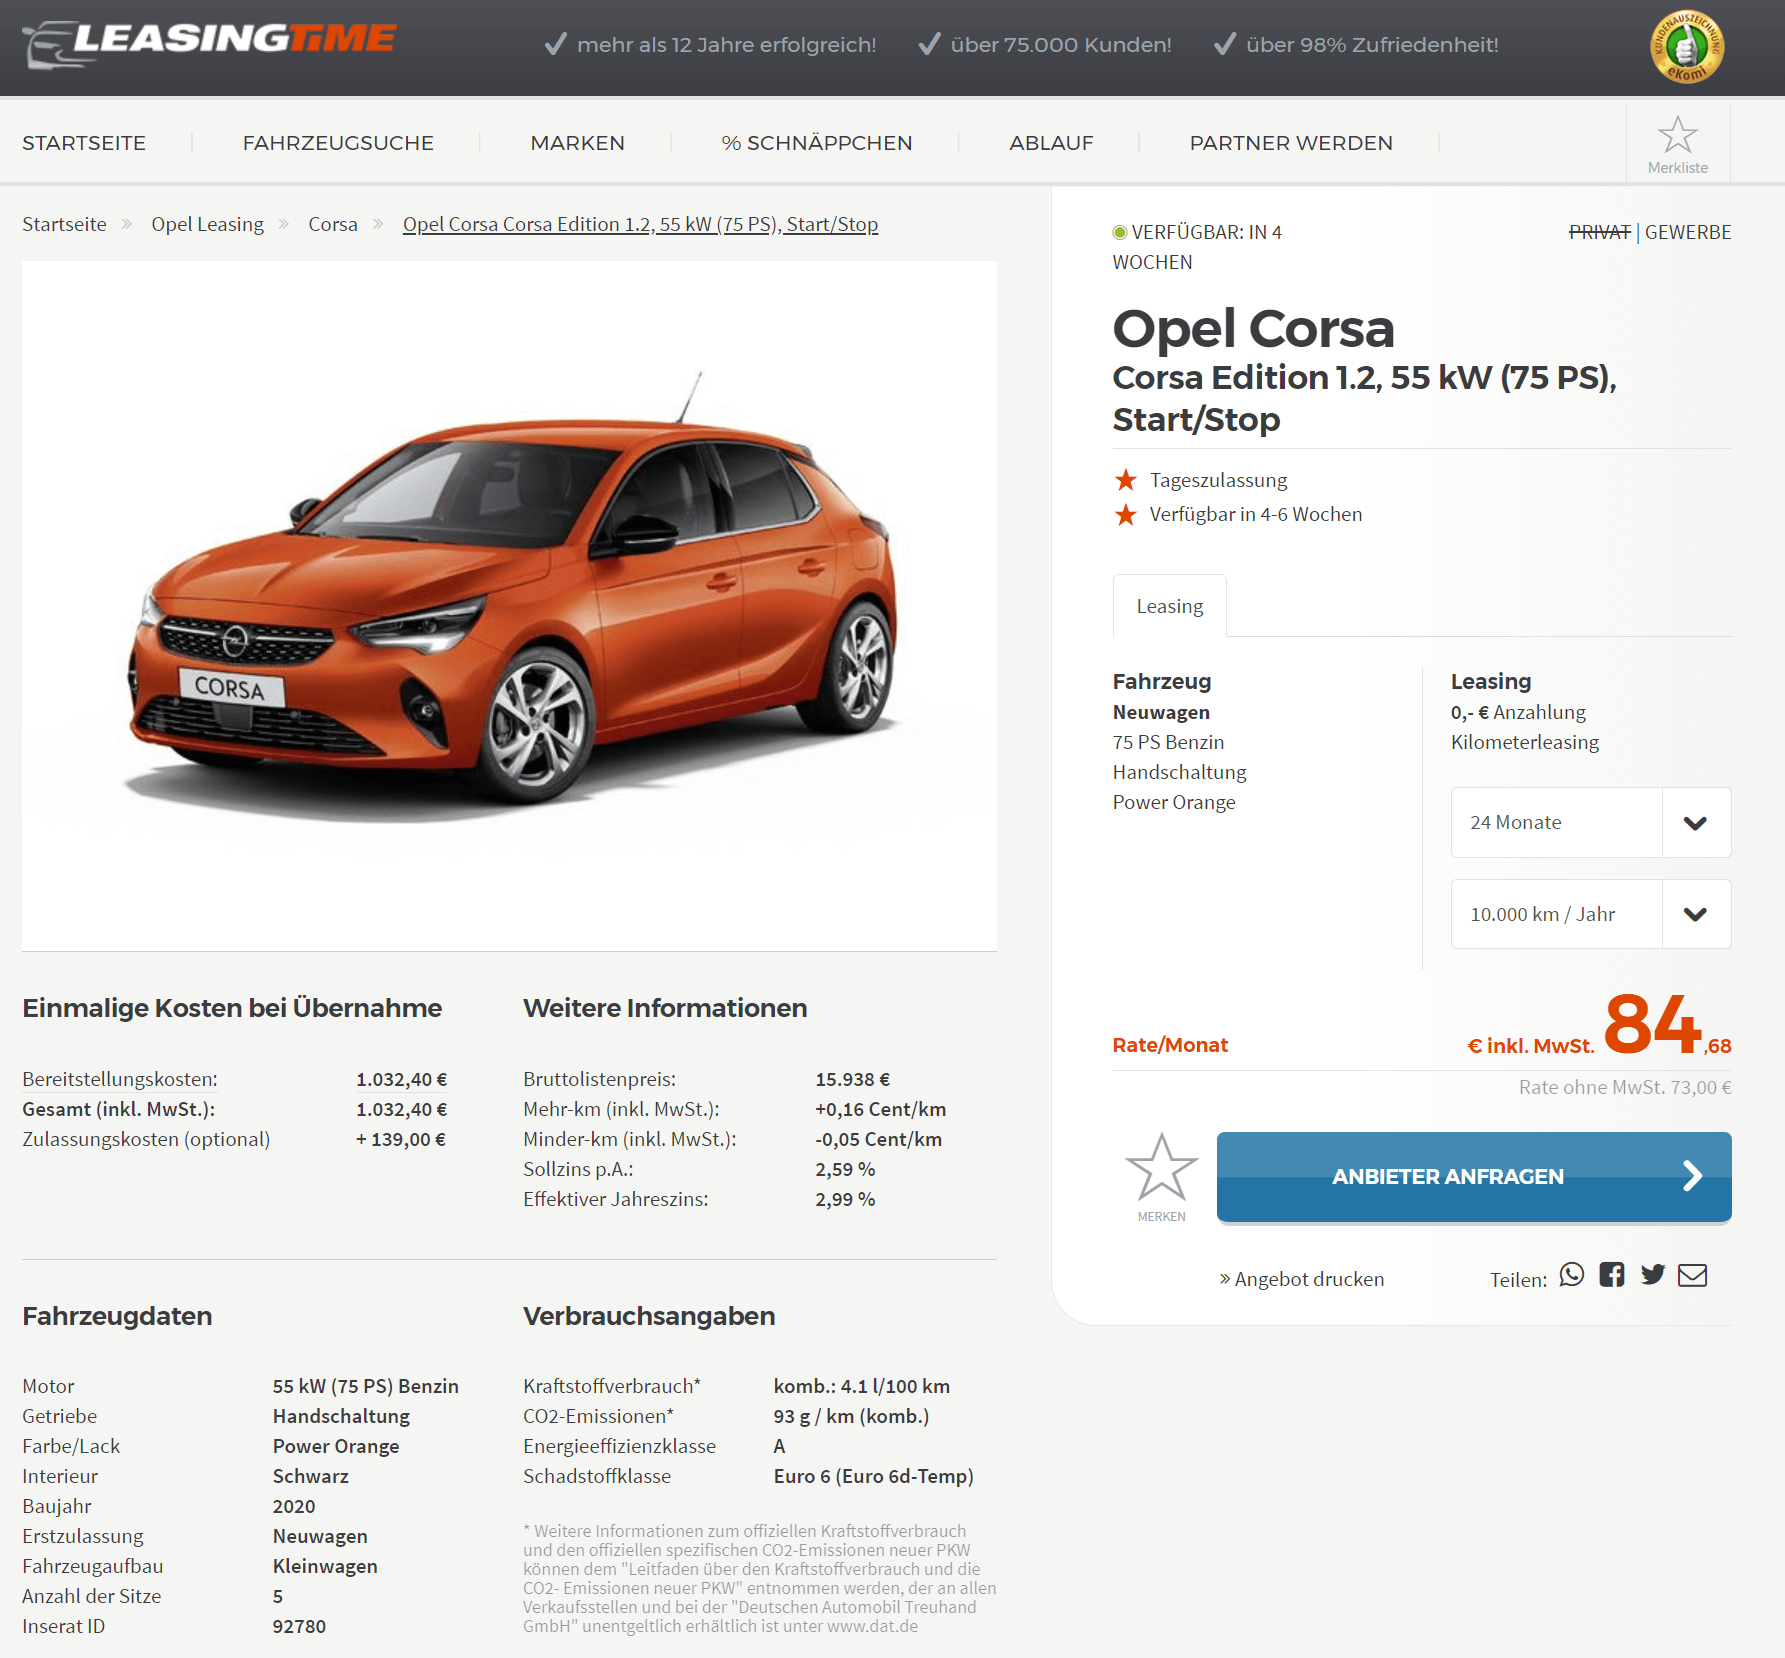
Task: Open the Ablauf menu item
Action: (x=1051, y=143)
